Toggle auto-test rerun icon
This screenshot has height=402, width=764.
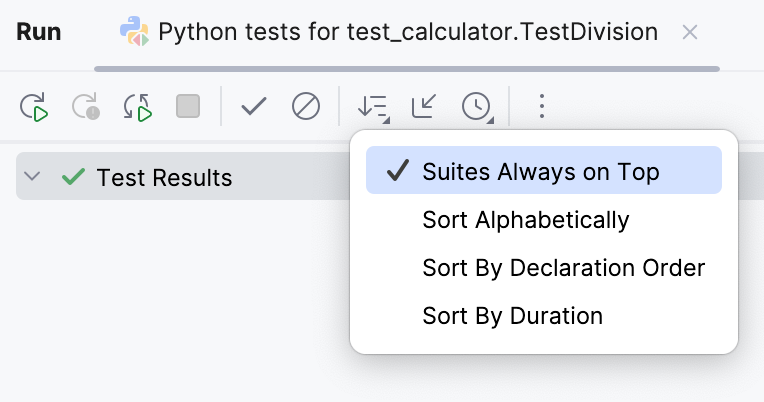tap(137, 106)
